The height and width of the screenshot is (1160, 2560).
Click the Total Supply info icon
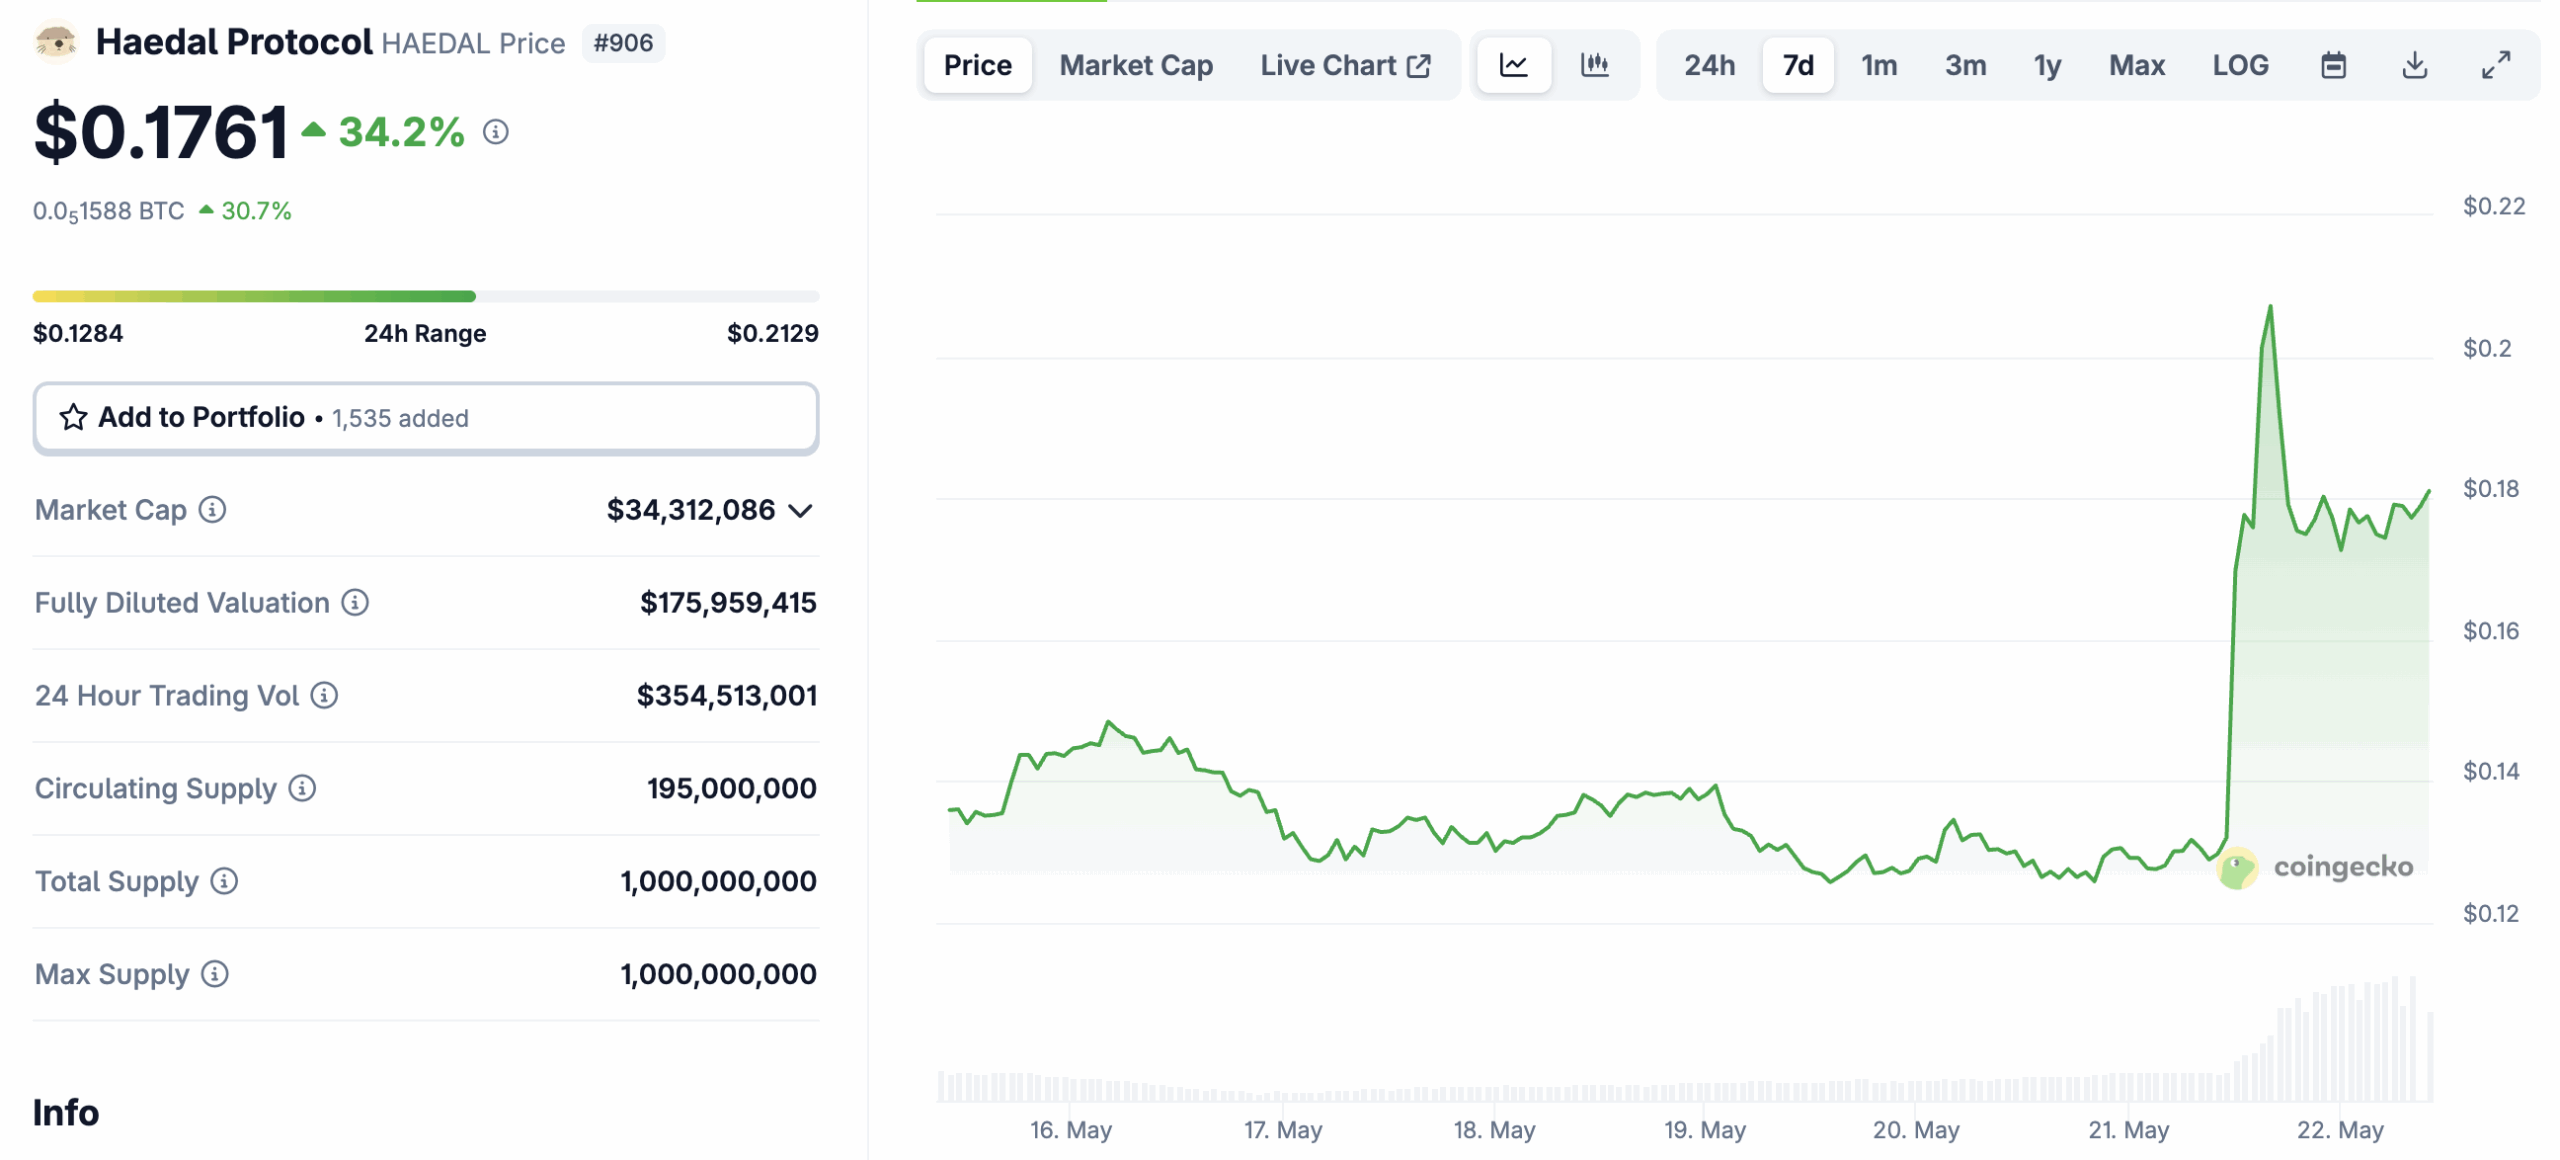224,882
